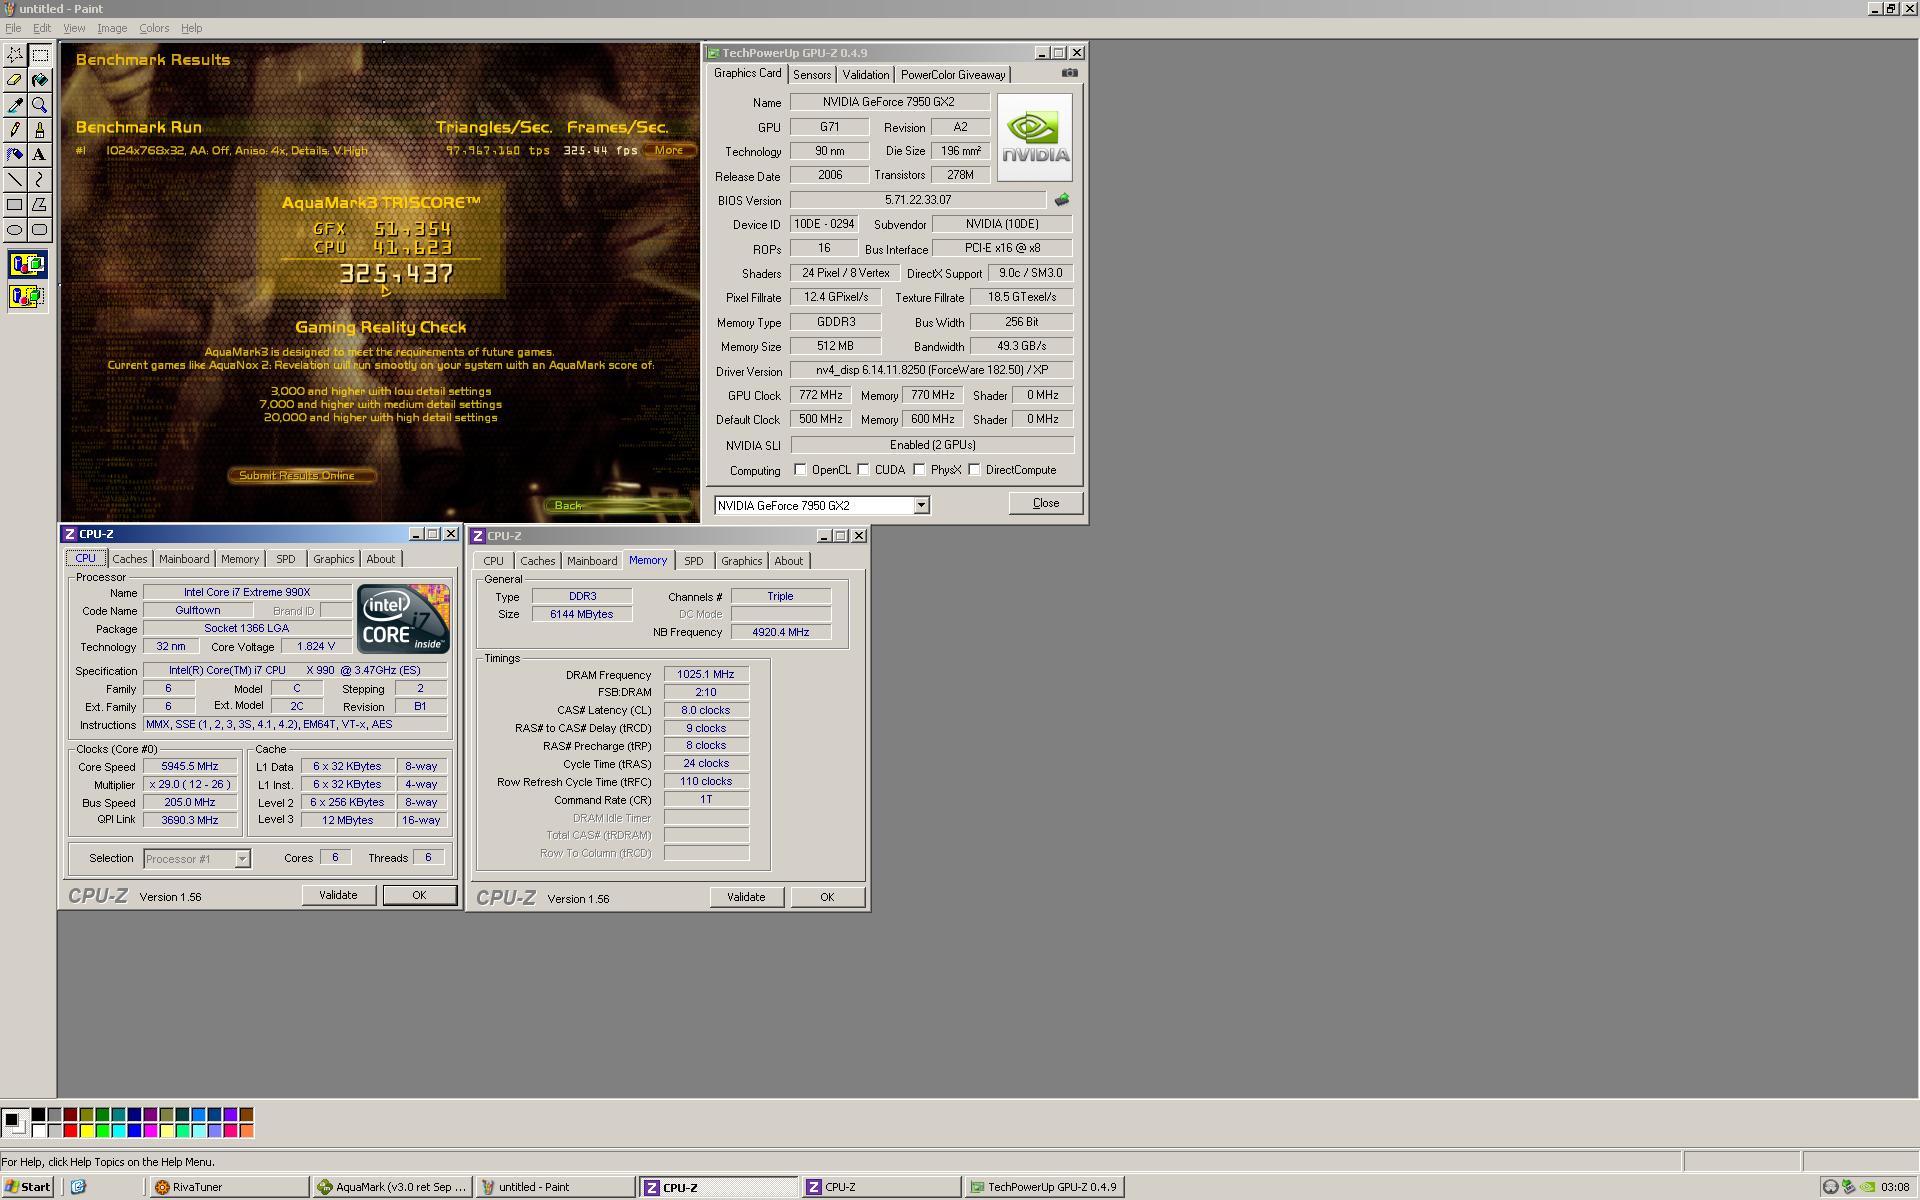Open the Help menu in Paint
This screenshot has width=1920, height=1200.
click(191, 28)
